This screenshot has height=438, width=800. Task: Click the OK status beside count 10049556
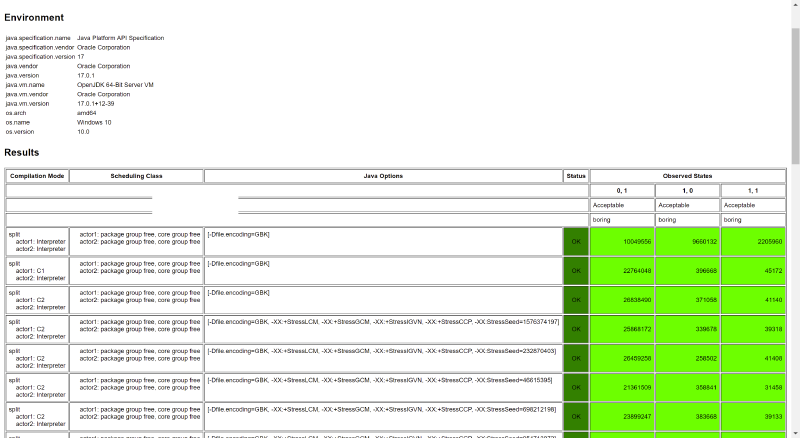click(576, 241)
